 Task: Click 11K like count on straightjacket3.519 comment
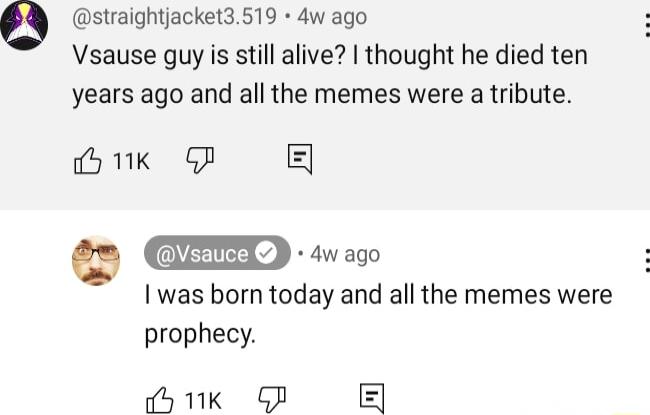coord(130,158)
